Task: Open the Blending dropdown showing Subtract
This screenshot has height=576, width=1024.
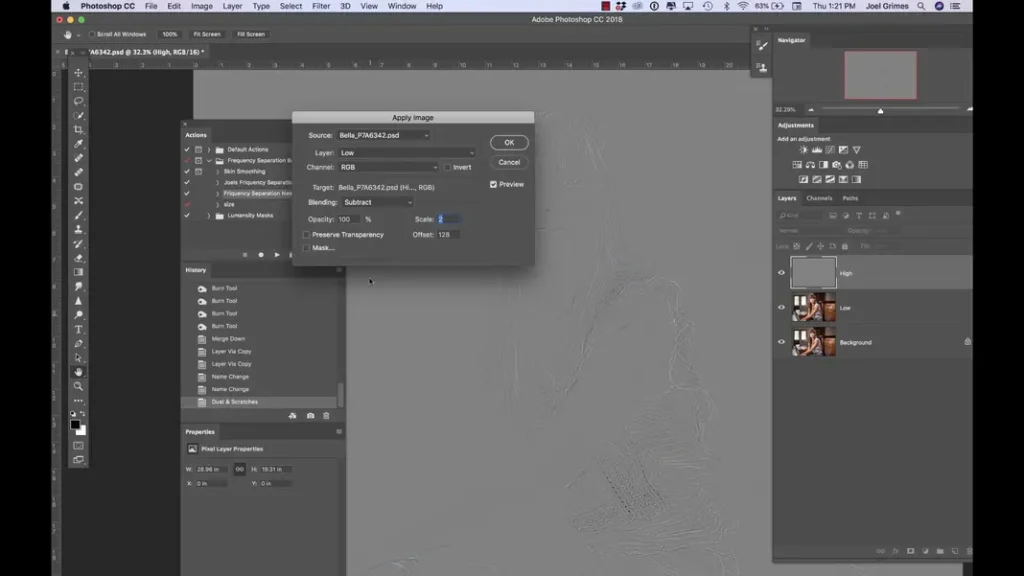Action: (377, 202)
